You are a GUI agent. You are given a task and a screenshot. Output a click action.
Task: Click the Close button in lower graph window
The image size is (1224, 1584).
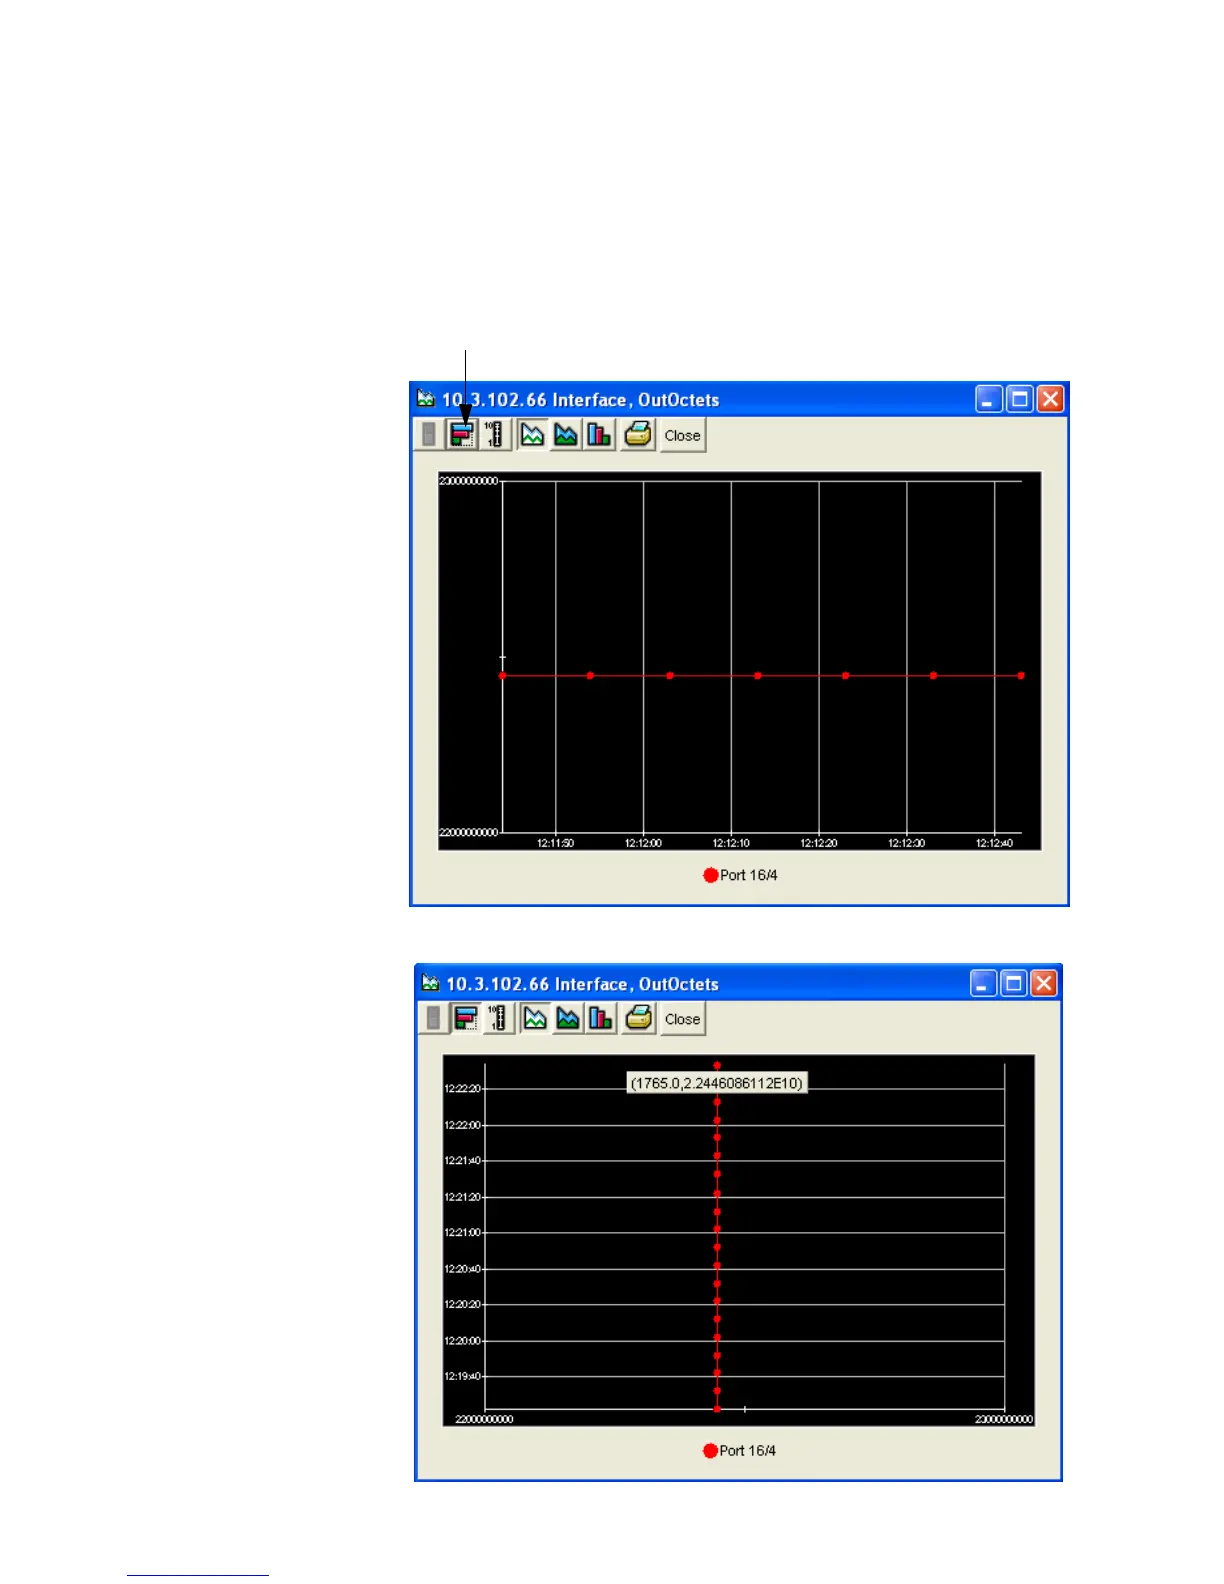click(683, 1019)
